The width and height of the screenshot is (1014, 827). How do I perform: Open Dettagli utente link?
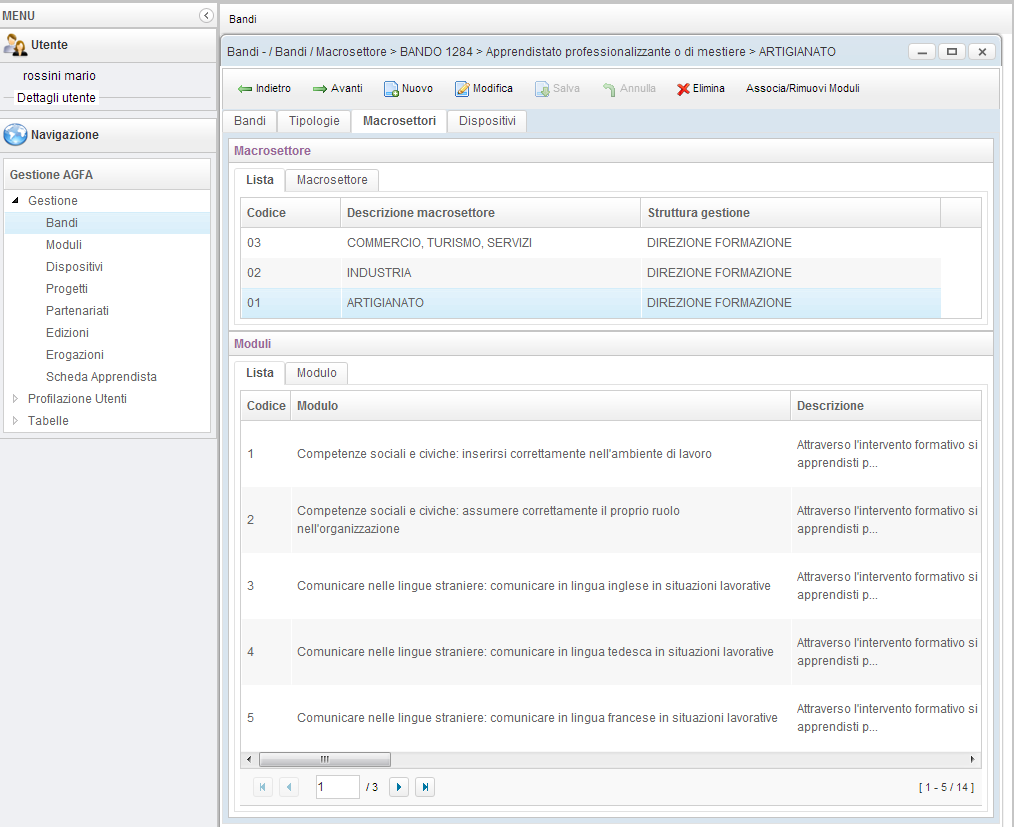(57, 98)
